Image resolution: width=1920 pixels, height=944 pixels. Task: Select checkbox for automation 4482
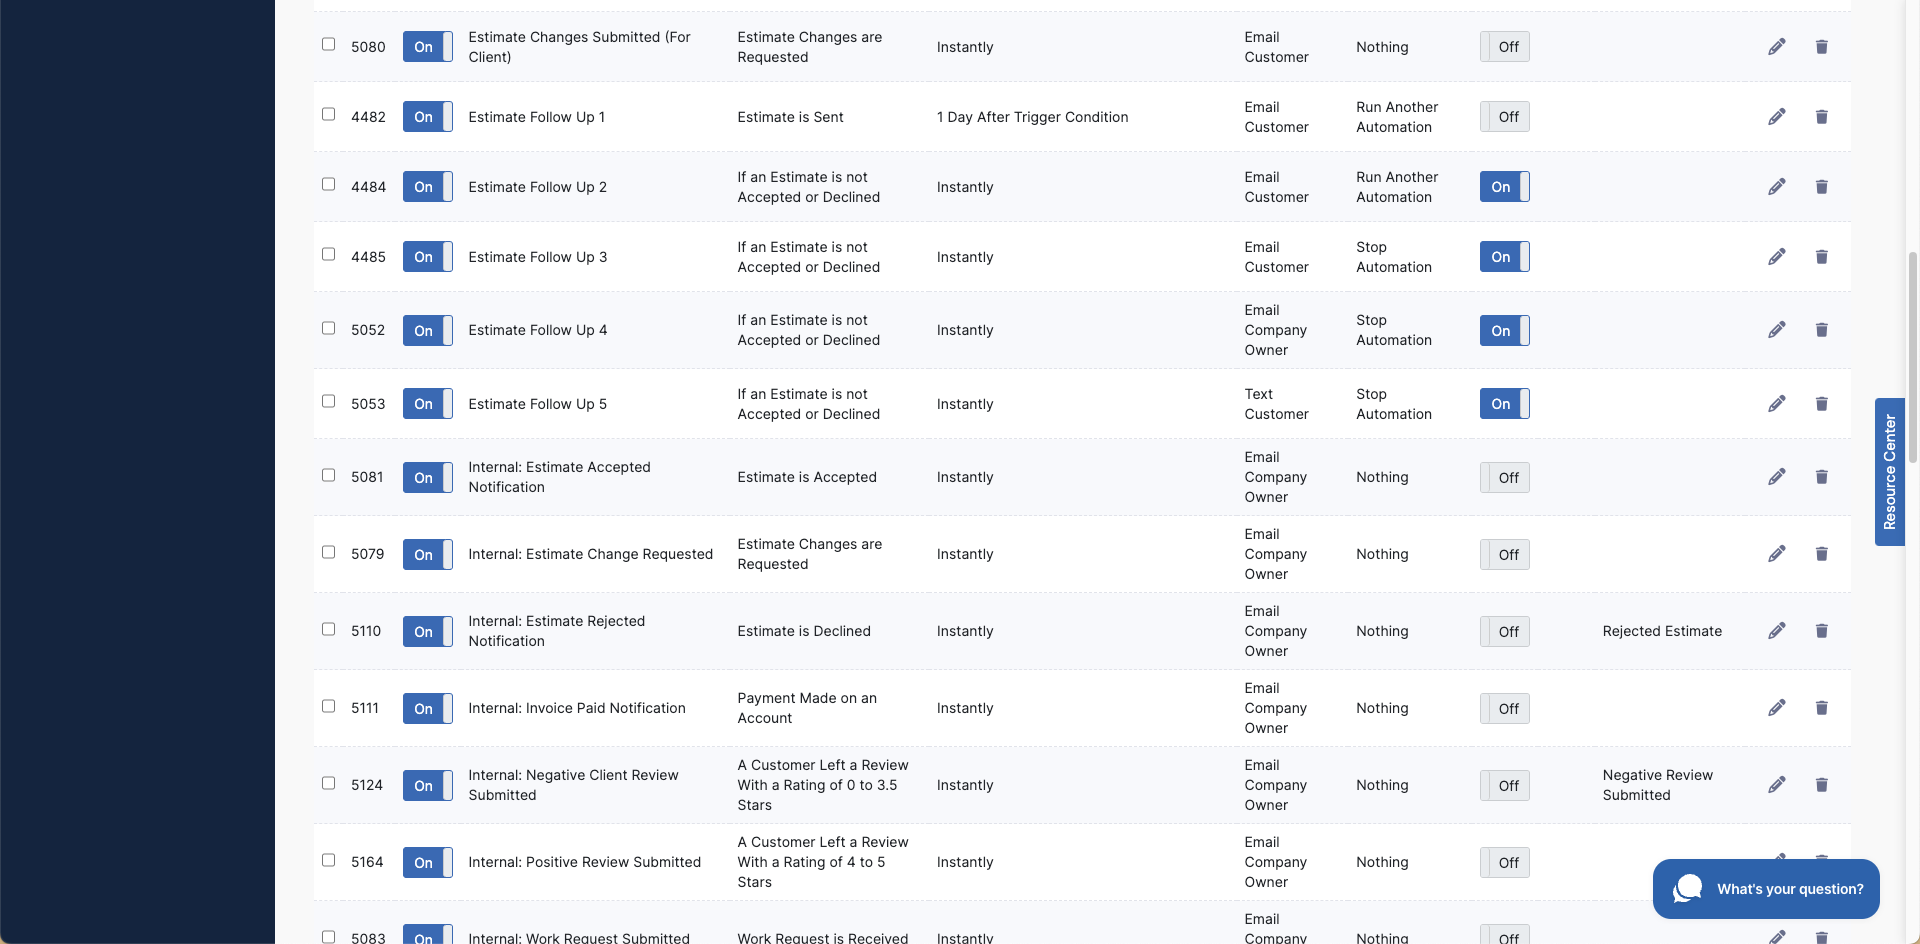pos(328,114)
